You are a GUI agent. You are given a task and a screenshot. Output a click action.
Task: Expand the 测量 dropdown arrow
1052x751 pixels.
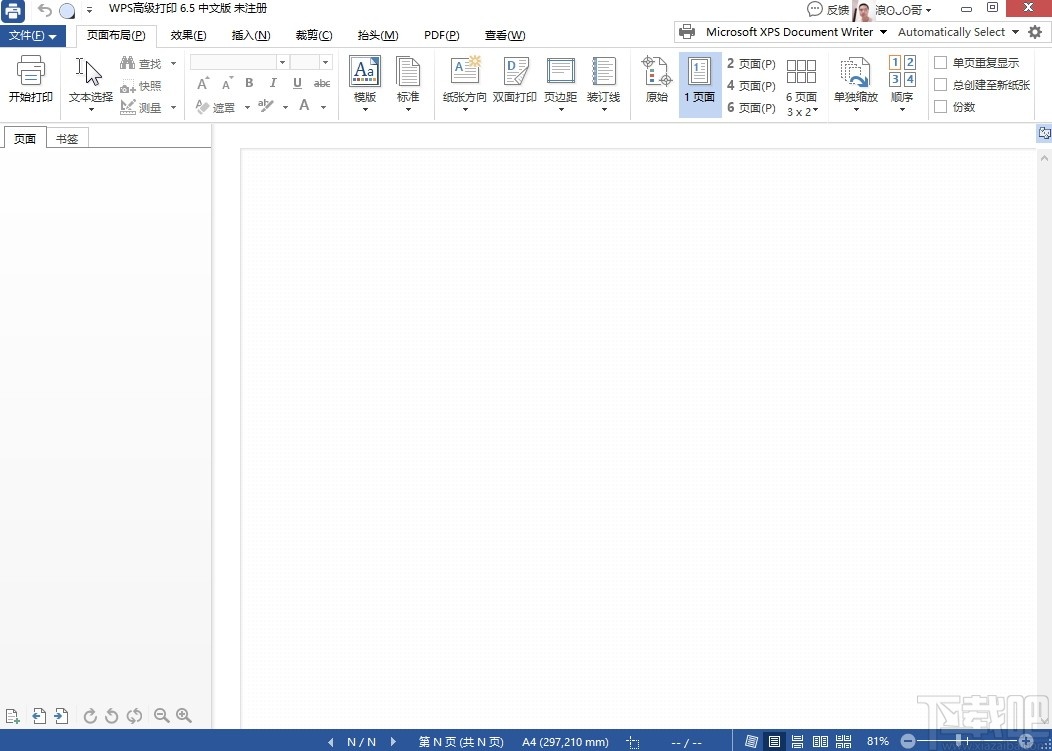coord(173,107)
